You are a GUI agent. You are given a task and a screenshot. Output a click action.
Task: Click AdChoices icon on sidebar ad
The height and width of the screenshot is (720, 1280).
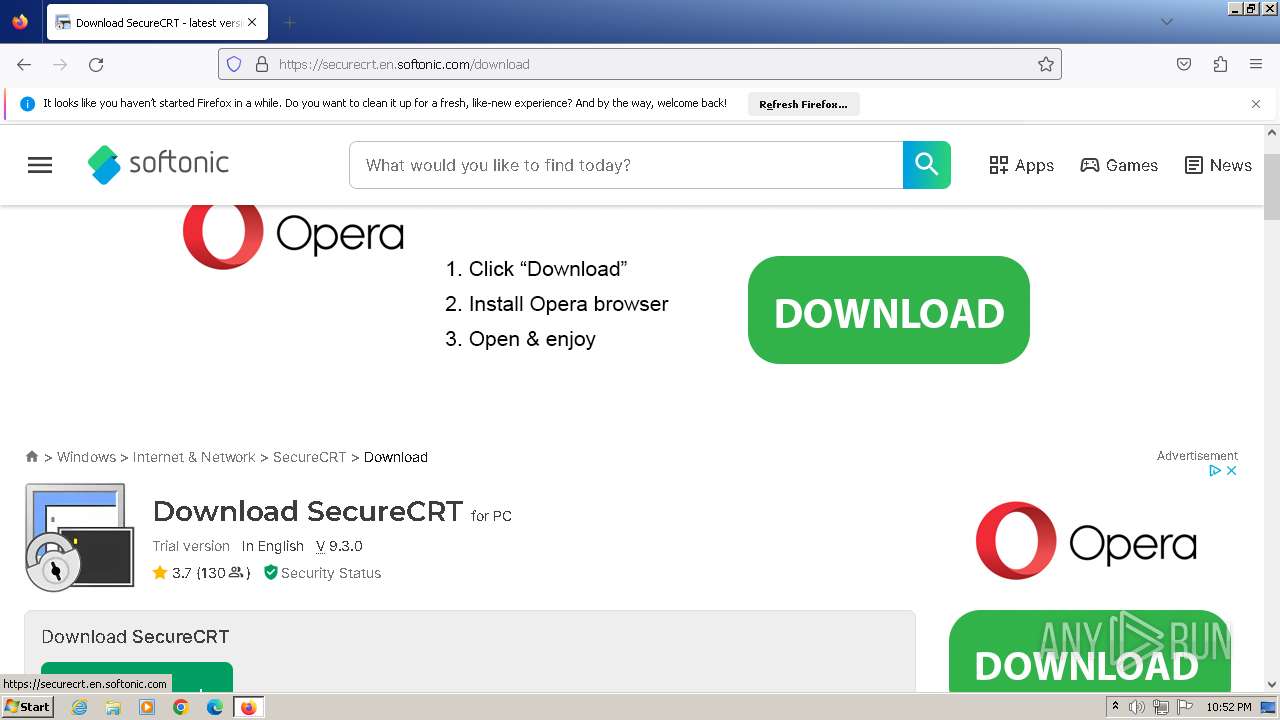(x=1215, y=470)
